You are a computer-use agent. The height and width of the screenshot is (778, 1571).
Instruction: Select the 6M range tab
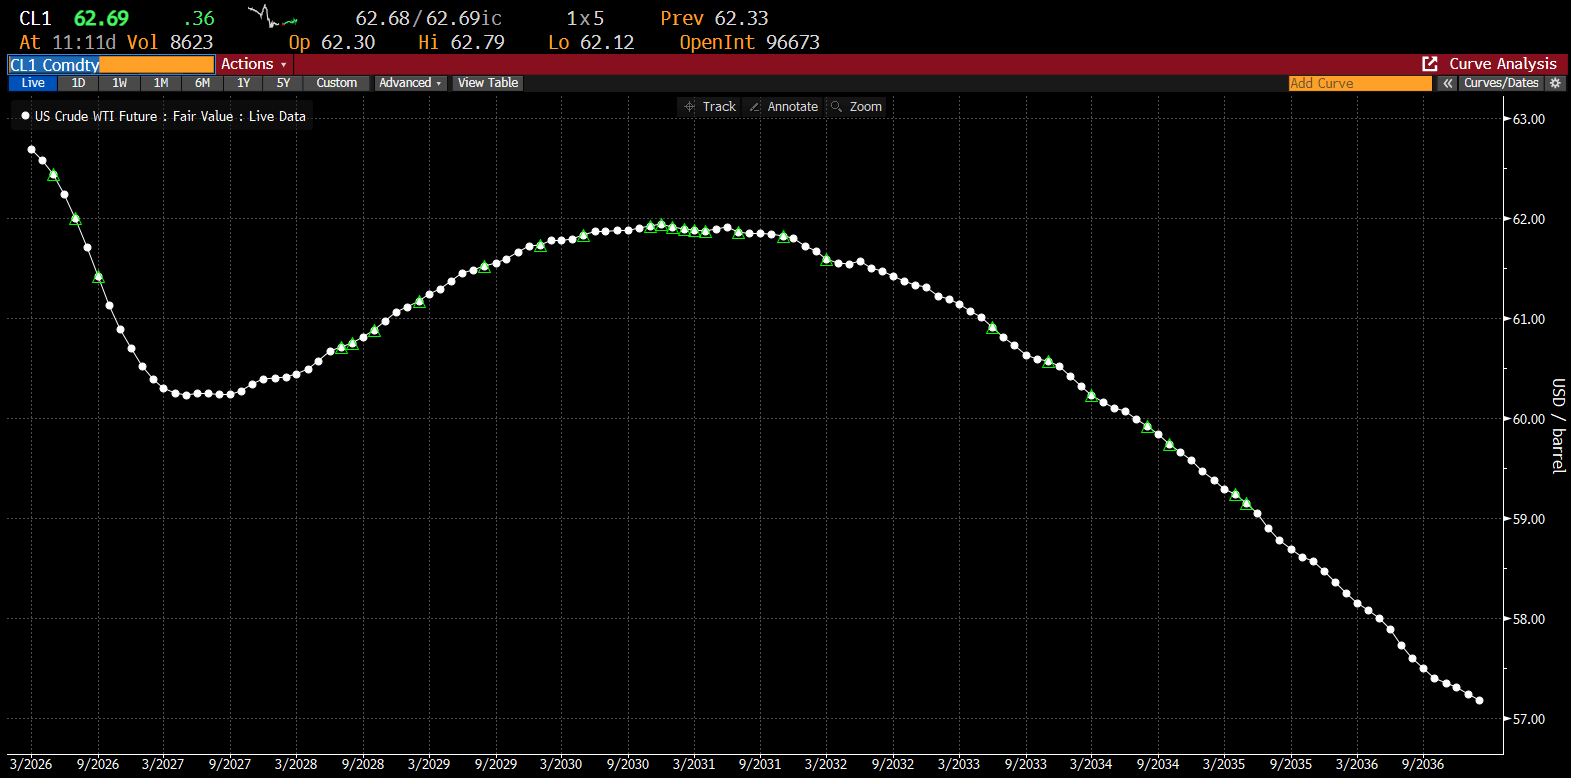click(202, 83)
